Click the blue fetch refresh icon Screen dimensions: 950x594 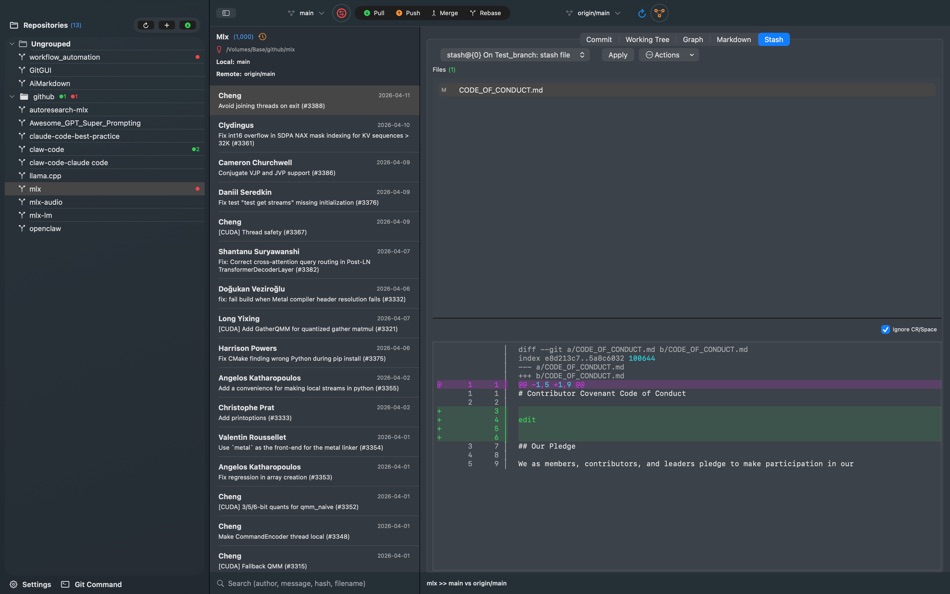pyautogui.click(x=641, y=13)
